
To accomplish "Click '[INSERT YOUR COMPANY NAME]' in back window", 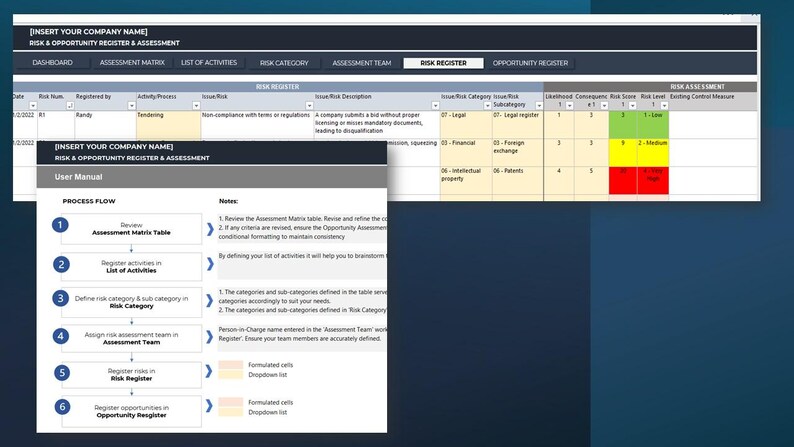I will pos(89,31).
